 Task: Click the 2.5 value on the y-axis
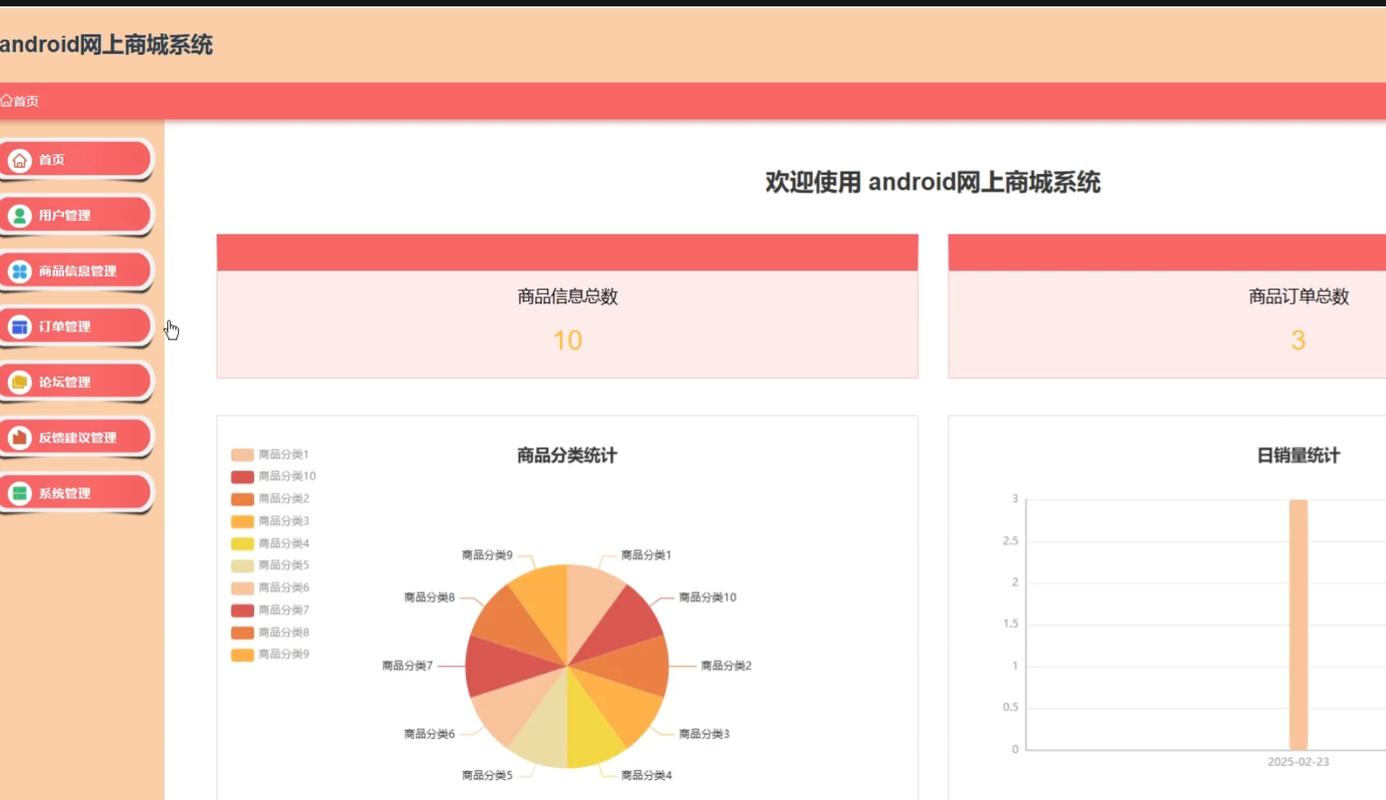[x=1009, y=541]
